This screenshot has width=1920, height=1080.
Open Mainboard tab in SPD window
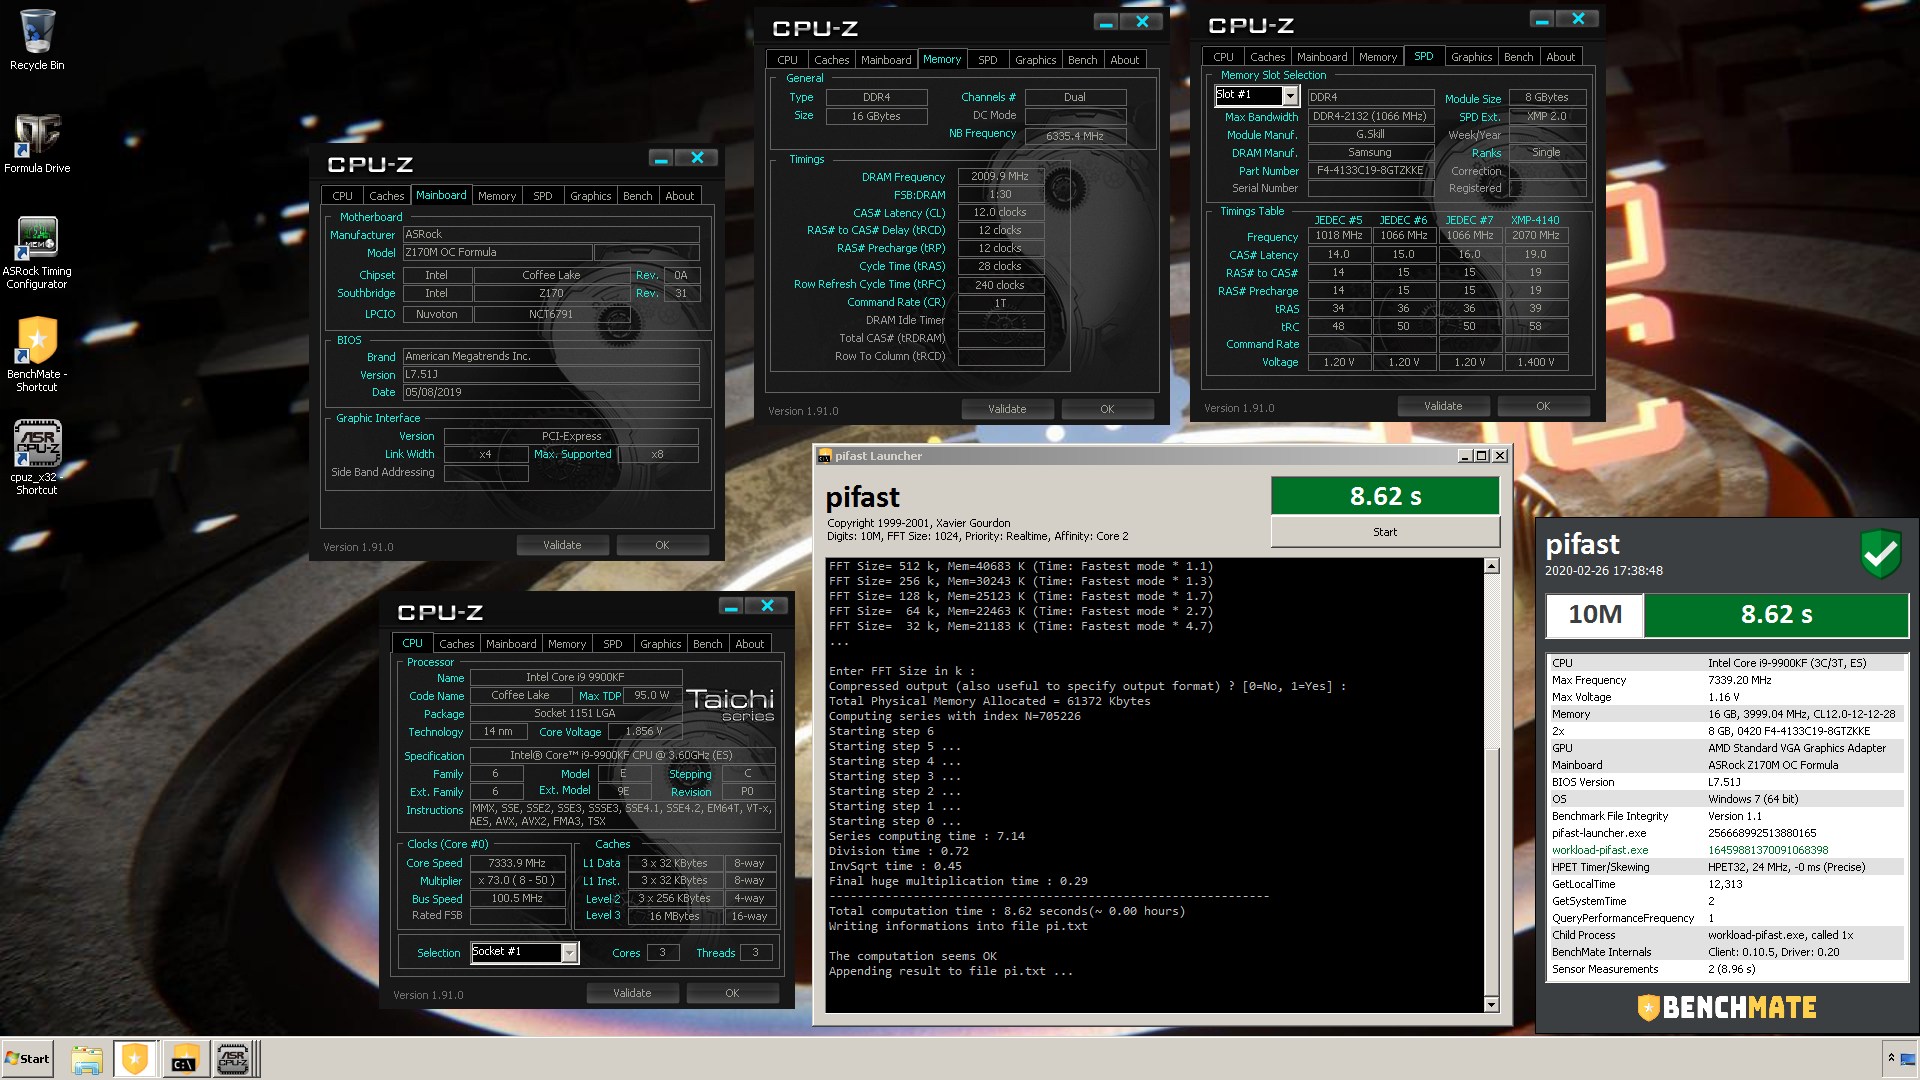[1321, 57]
